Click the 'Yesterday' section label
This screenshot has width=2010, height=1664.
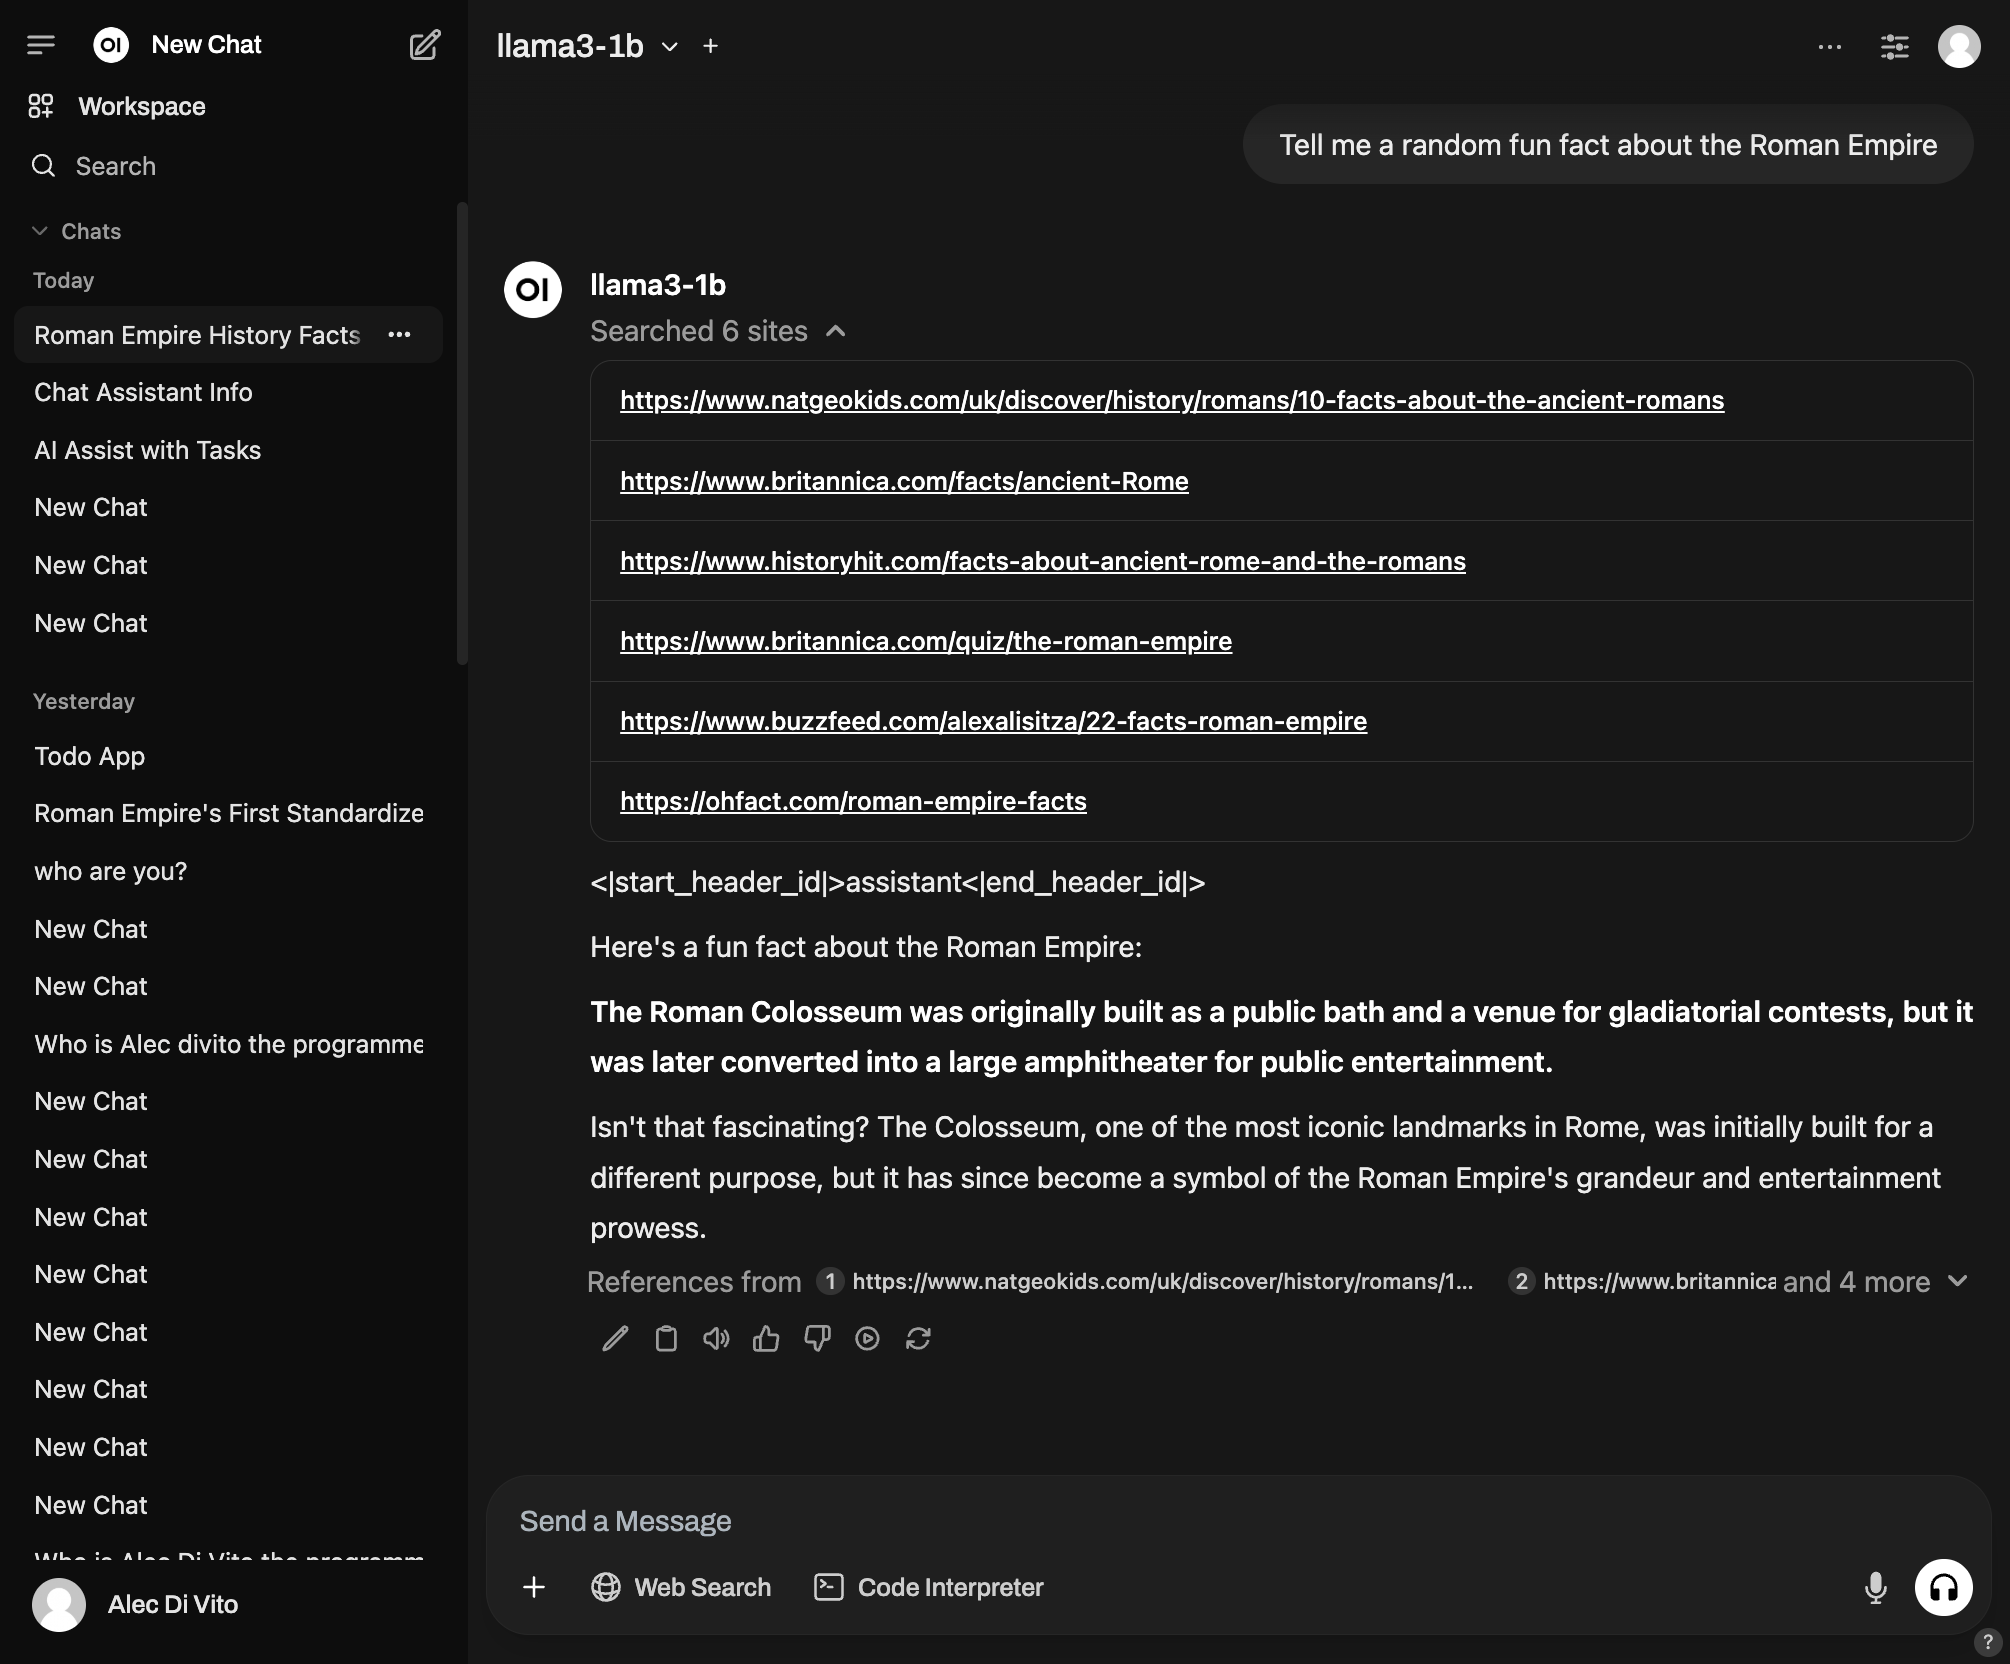click(84, 701)
